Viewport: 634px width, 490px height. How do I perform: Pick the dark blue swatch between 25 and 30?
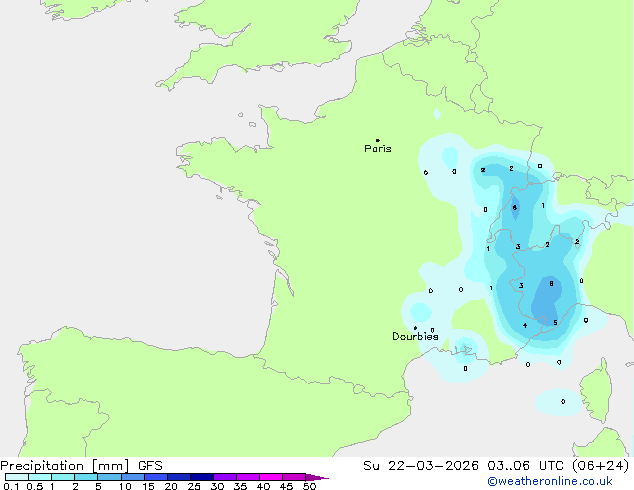coord(202,477)
